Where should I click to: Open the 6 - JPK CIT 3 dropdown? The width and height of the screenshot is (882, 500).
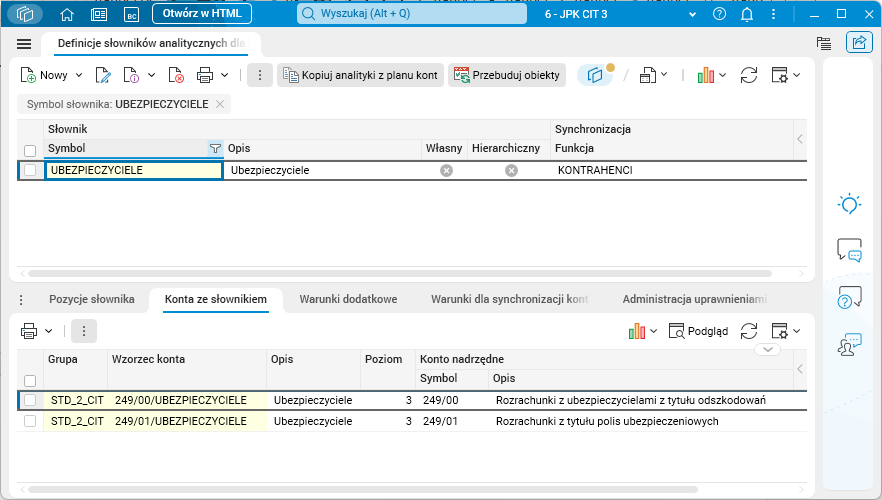tap(692, 14)
